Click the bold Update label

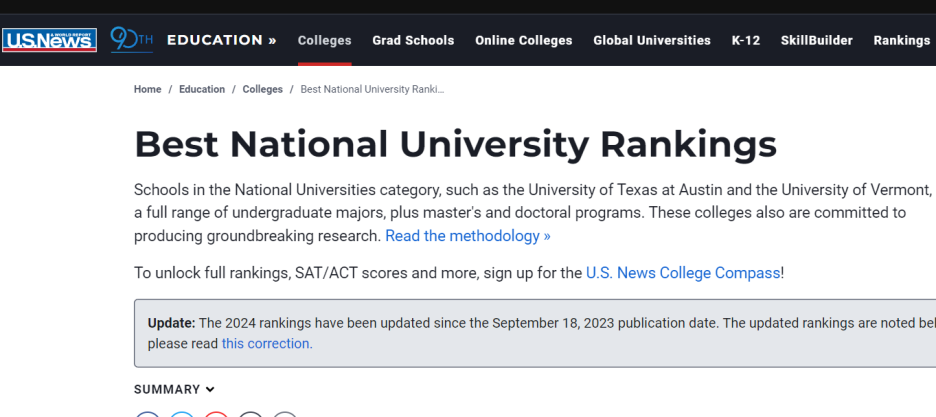point(171,323)
